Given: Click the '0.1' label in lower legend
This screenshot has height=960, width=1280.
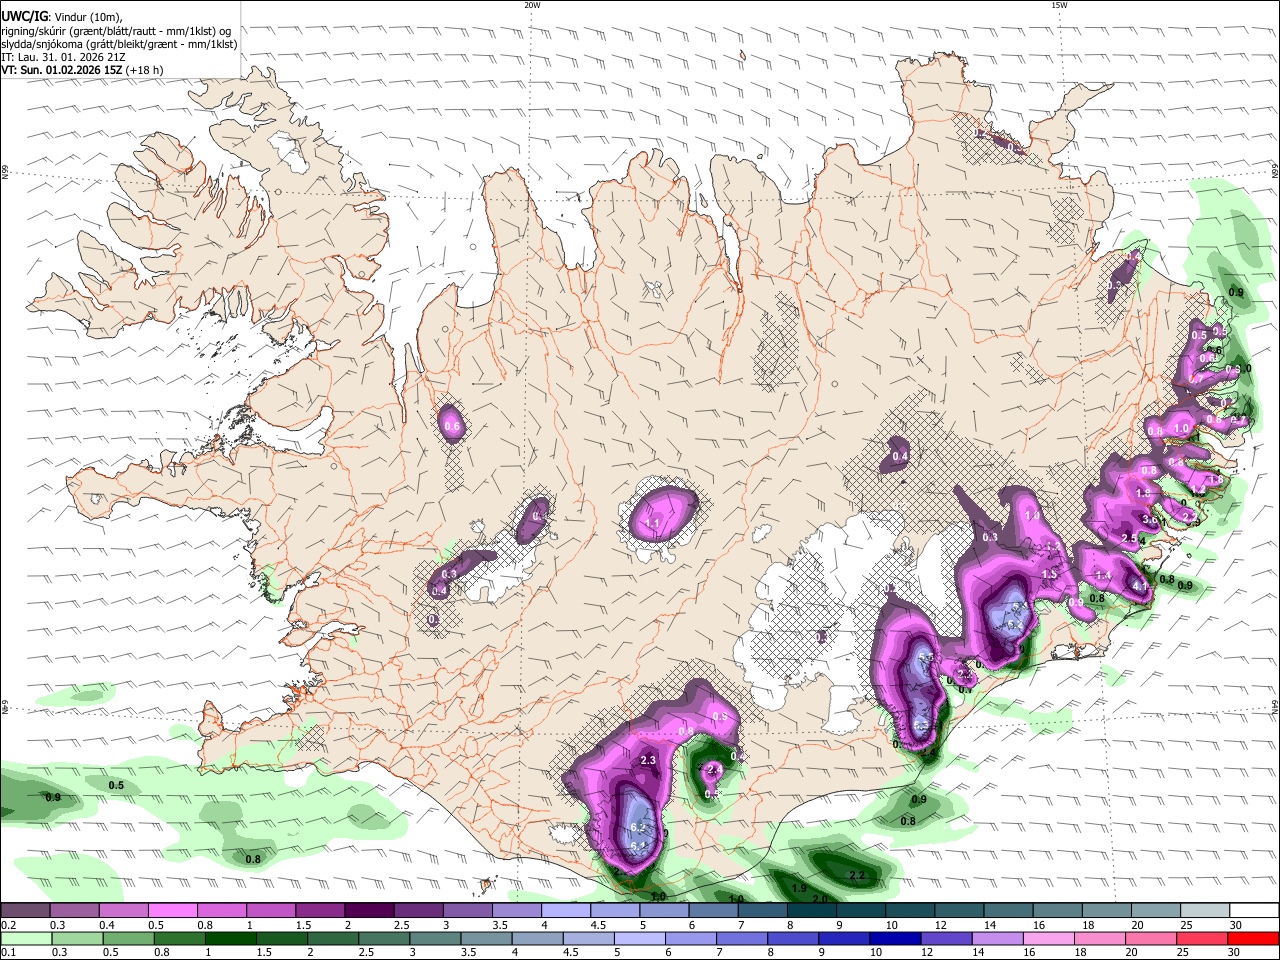Looking at the screenshot, I should (8, 953).
